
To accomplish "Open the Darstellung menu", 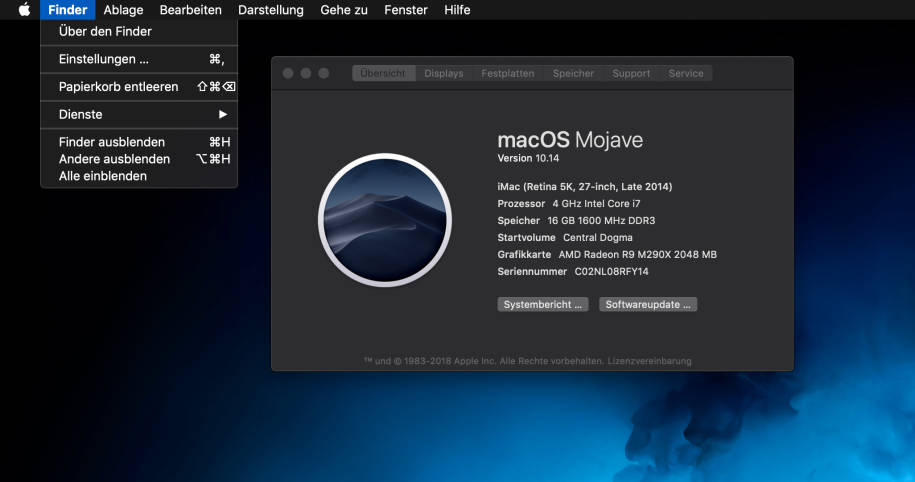I will tap(271, 10).
